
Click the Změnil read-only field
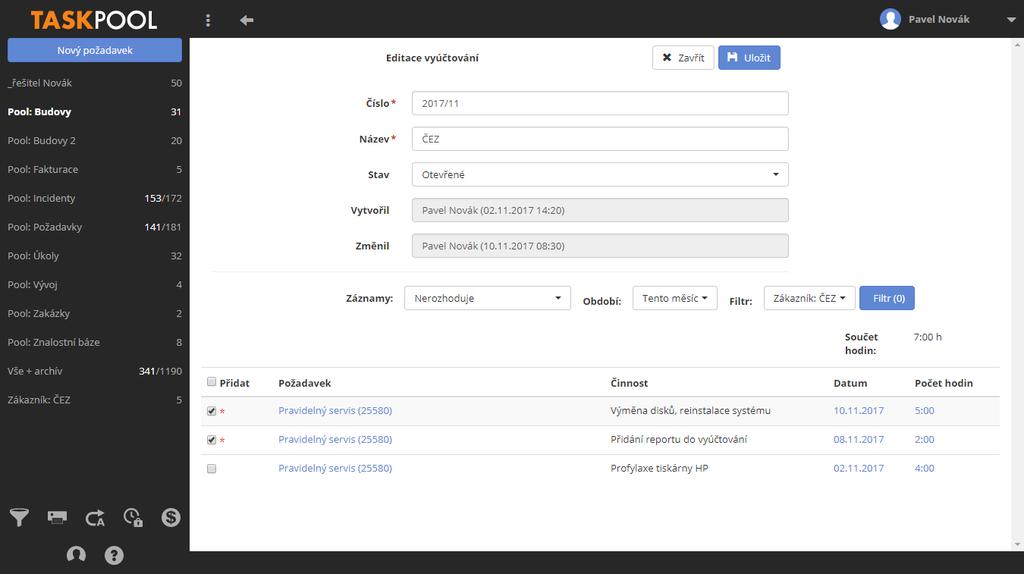click(600, 246)
